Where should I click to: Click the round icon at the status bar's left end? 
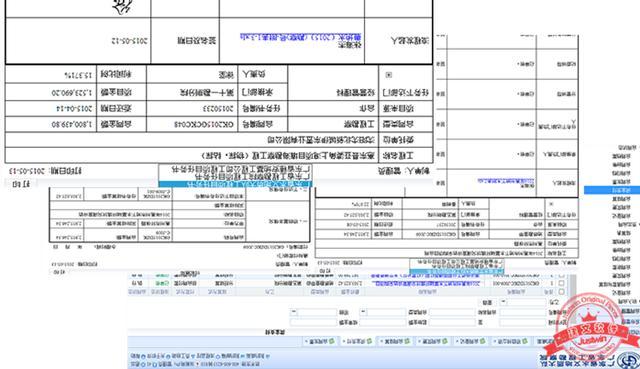[x=143, y=356]
